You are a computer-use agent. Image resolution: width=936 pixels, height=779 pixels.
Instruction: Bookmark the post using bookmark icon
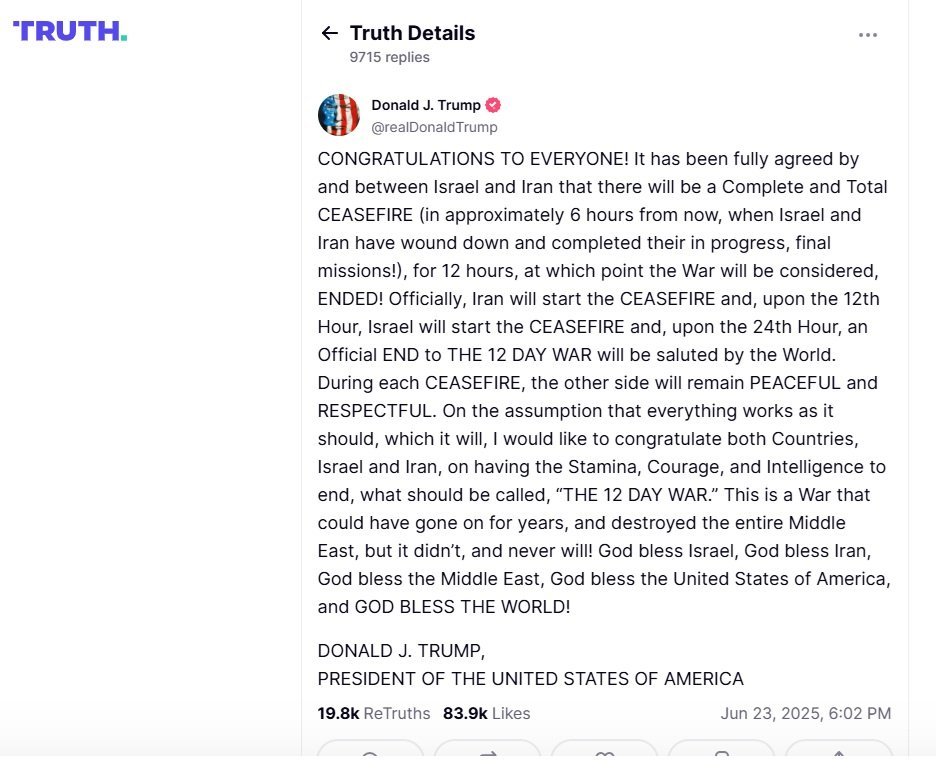pos(722,749)
